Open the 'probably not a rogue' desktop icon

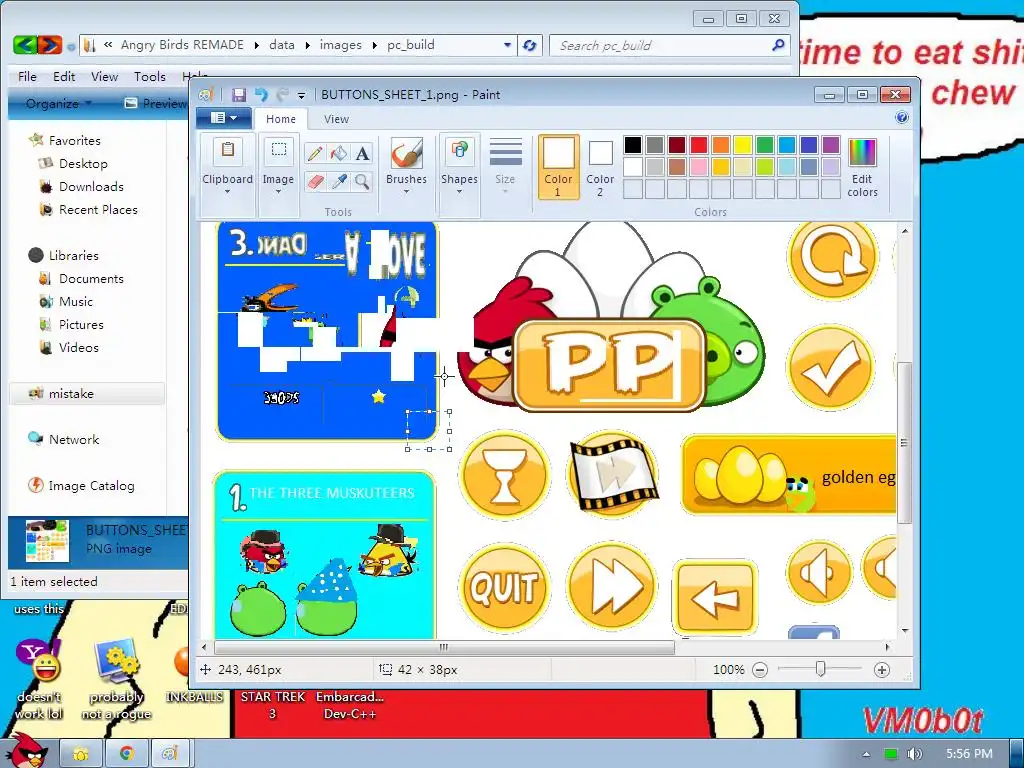[116, 679]
